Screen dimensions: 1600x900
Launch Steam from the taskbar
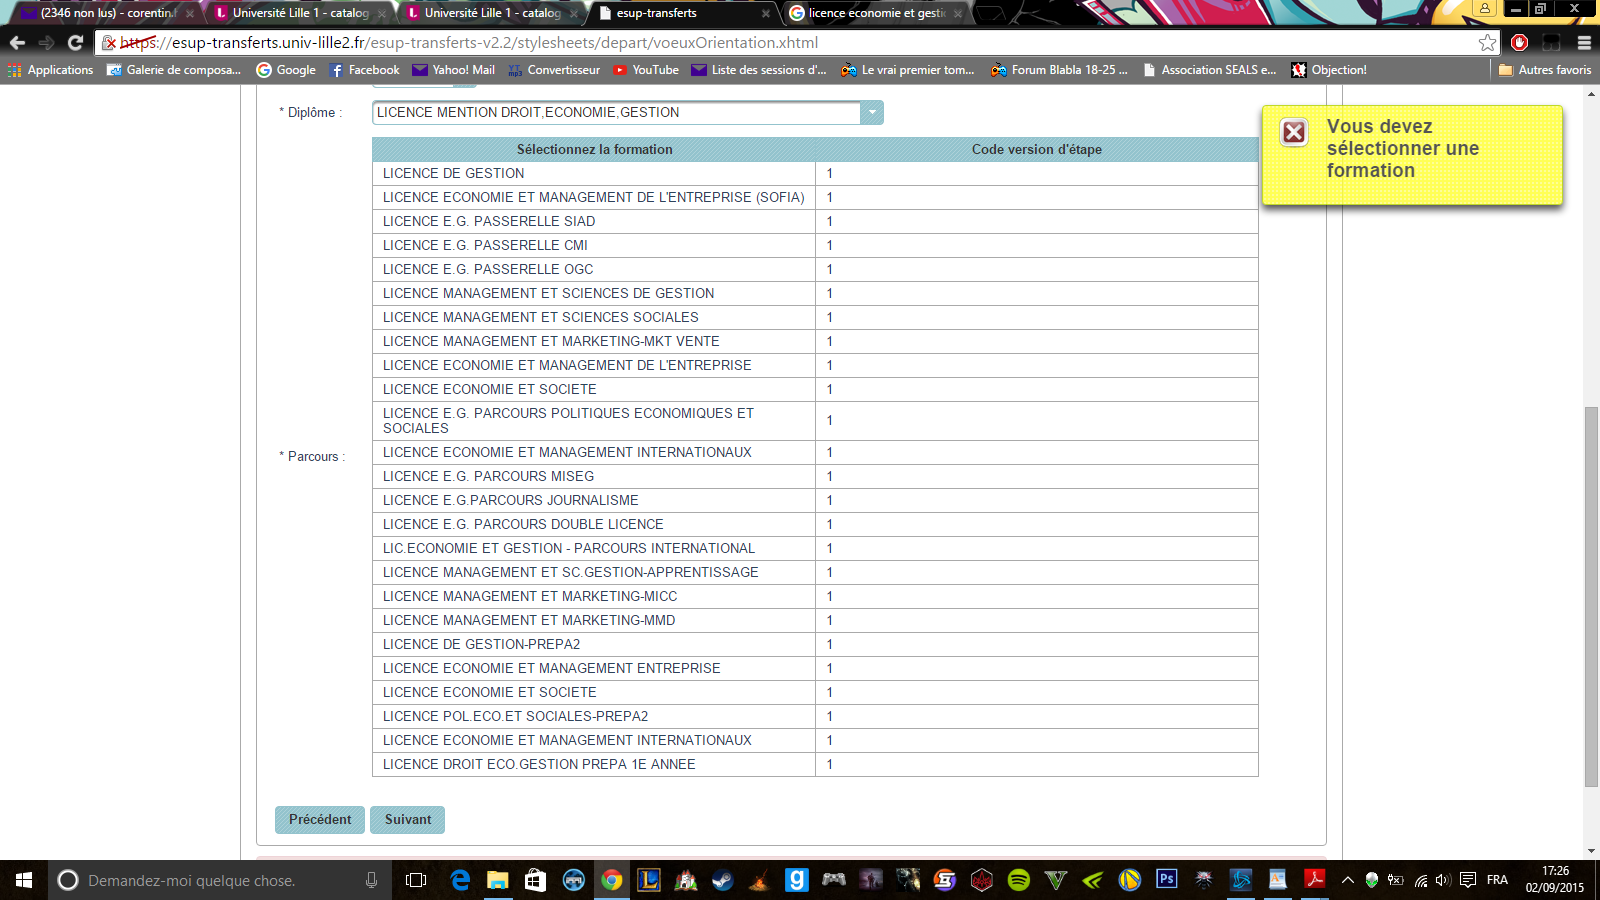coord(722,881)
